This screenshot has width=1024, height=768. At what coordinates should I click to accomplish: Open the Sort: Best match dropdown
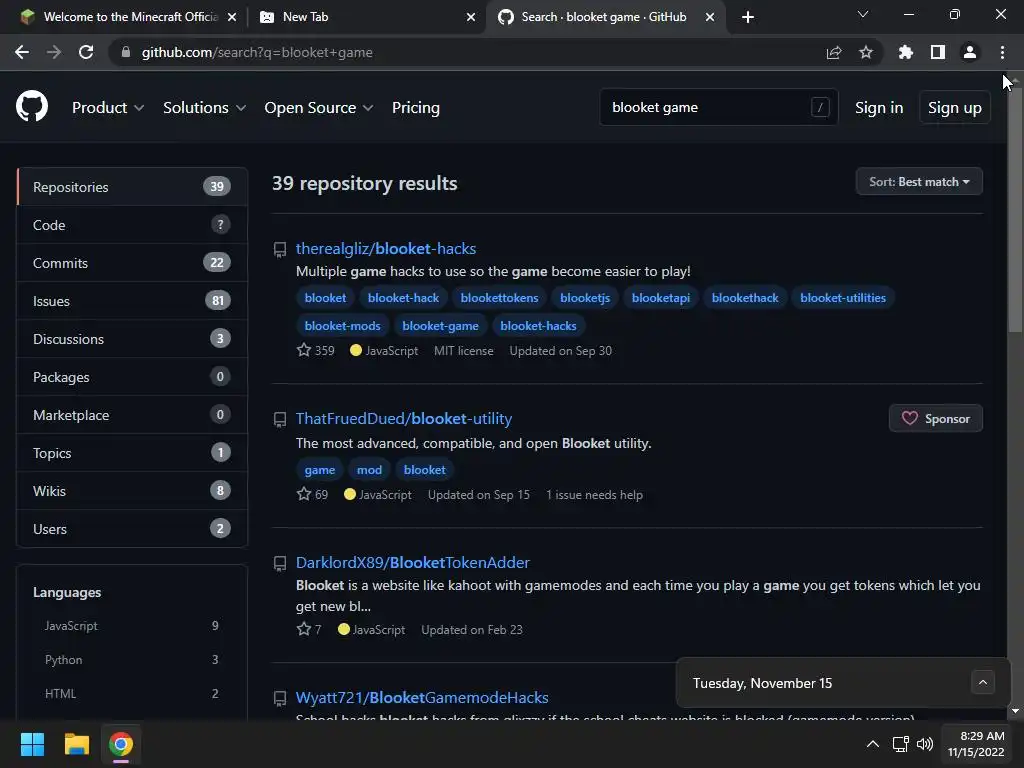tap(919, 182)
